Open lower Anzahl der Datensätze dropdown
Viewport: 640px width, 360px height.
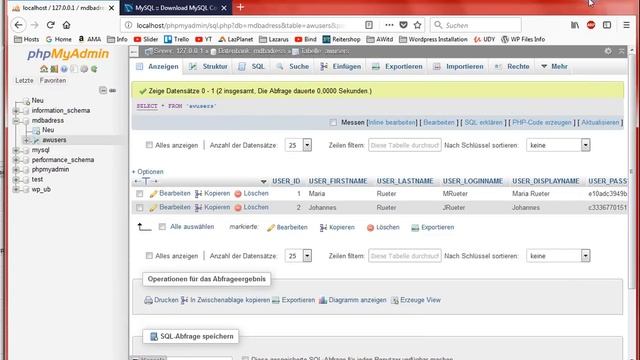(x=298, y=256)
